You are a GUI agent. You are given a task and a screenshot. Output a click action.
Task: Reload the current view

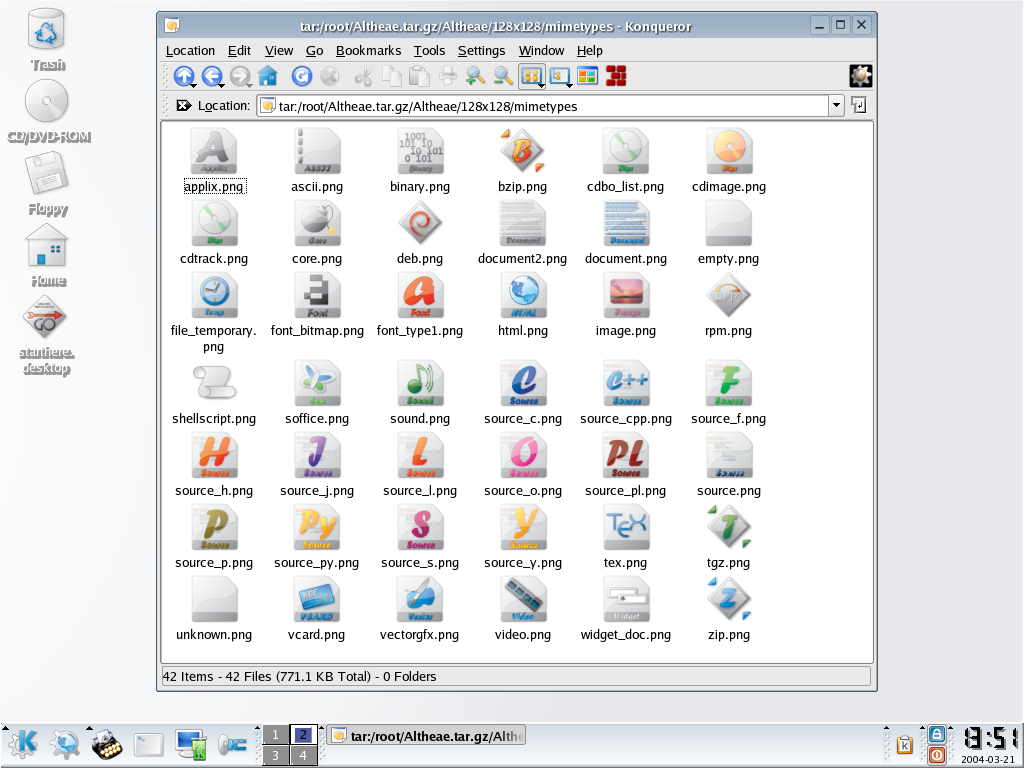click(x=301, y=76)
